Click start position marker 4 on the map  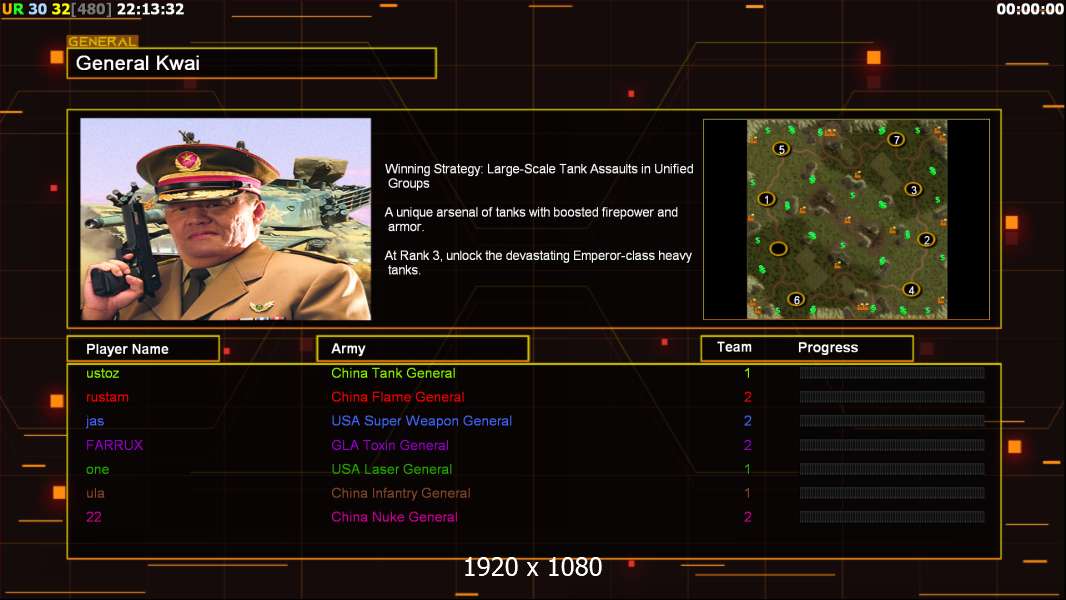(912, 289)
